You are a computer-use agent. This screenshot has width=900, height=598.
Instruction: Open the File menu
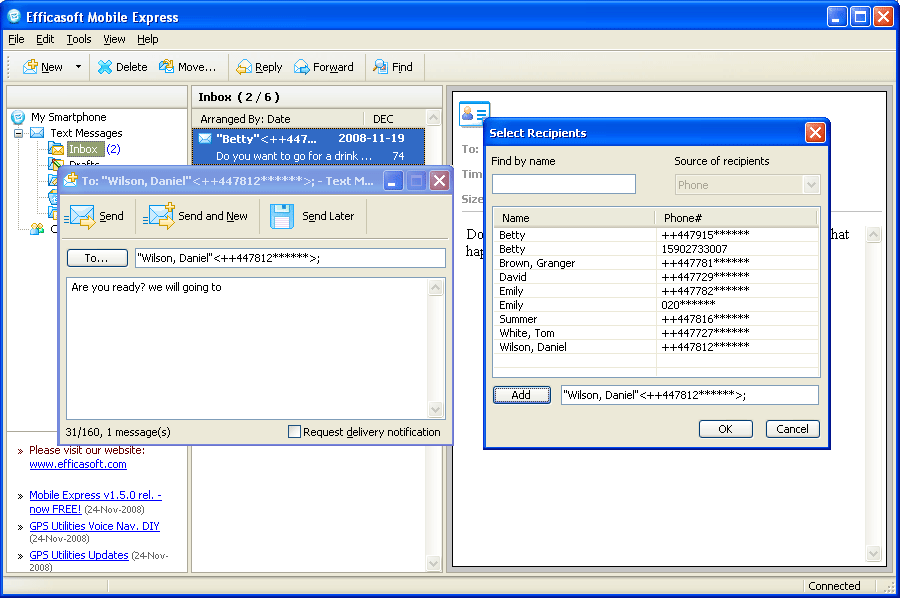point(16,39)
